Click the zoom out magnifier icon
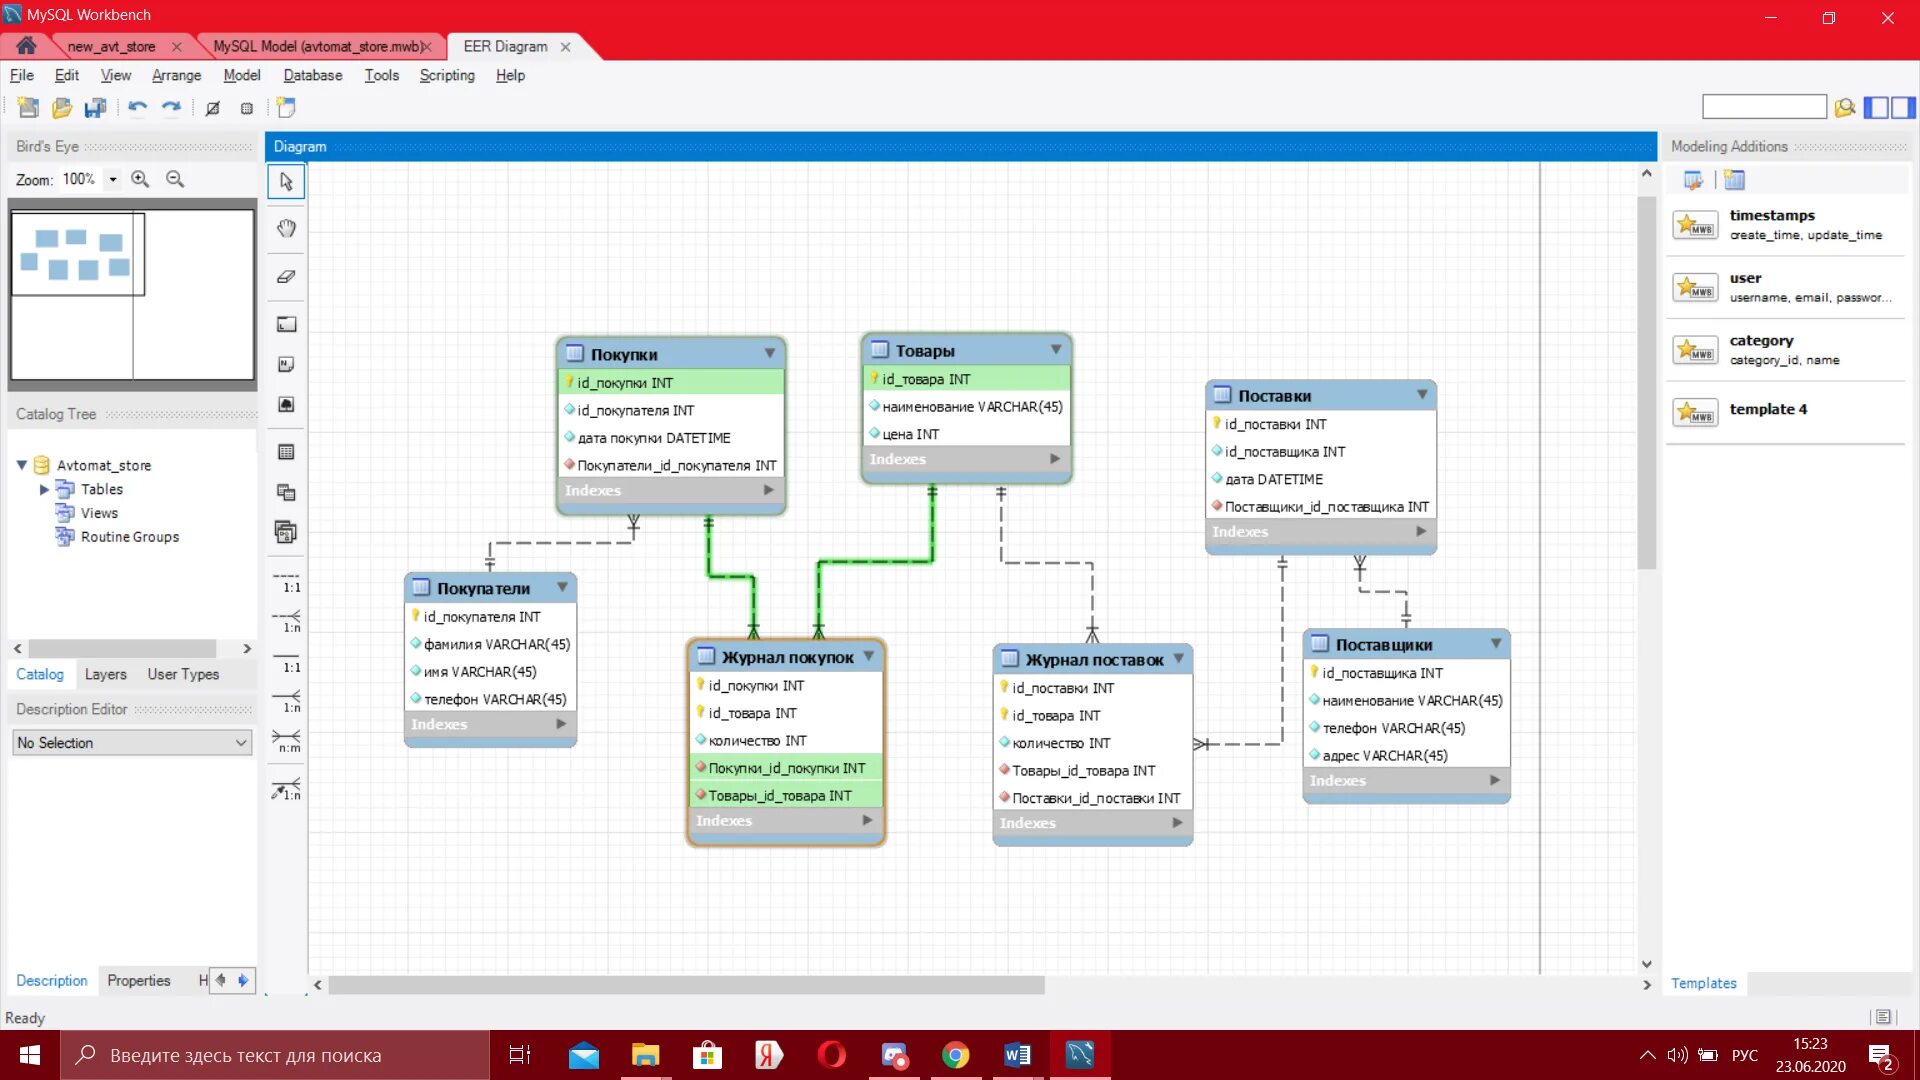 click(x=175, y=179)
